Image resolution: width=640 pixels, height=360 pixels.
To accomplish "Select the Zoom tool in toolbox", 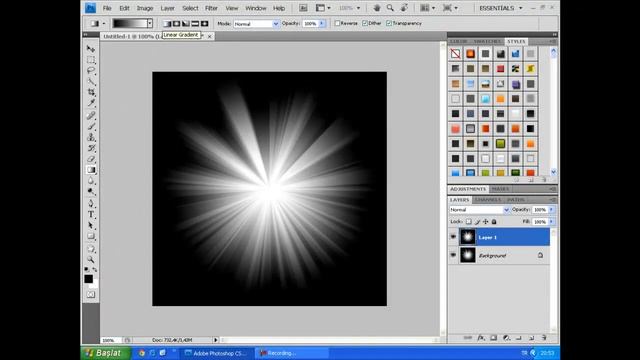I will point(91,260).
